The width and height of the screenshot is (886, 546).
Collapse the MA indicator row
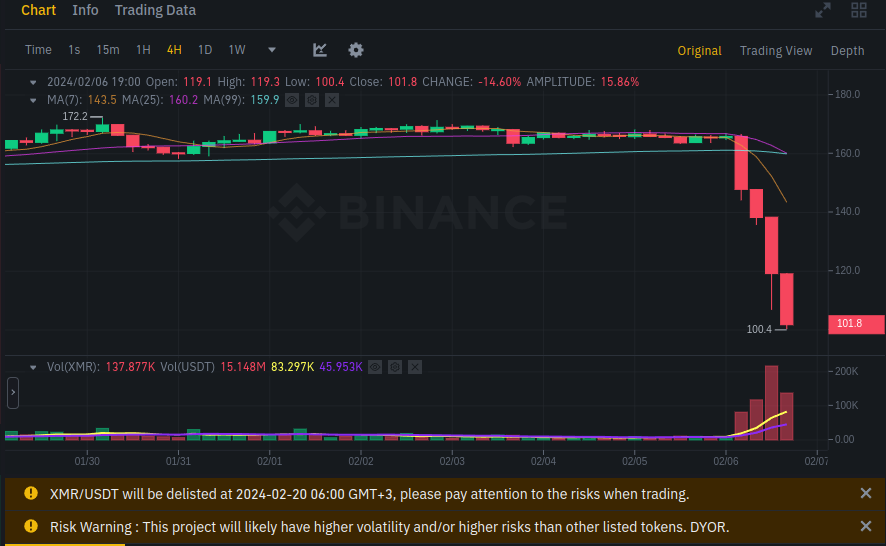[33, 101]
